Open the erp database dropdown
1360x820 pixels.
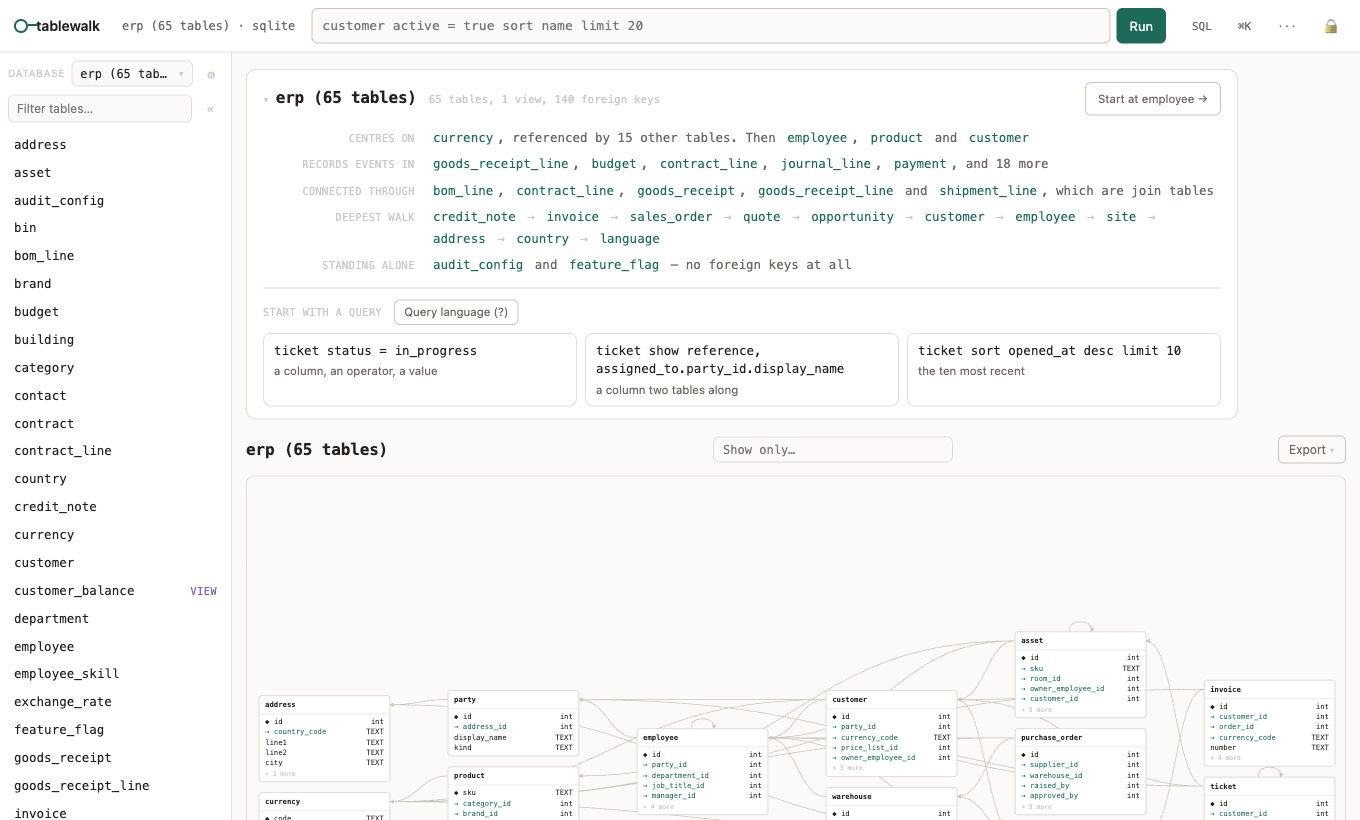pos(132,74)
